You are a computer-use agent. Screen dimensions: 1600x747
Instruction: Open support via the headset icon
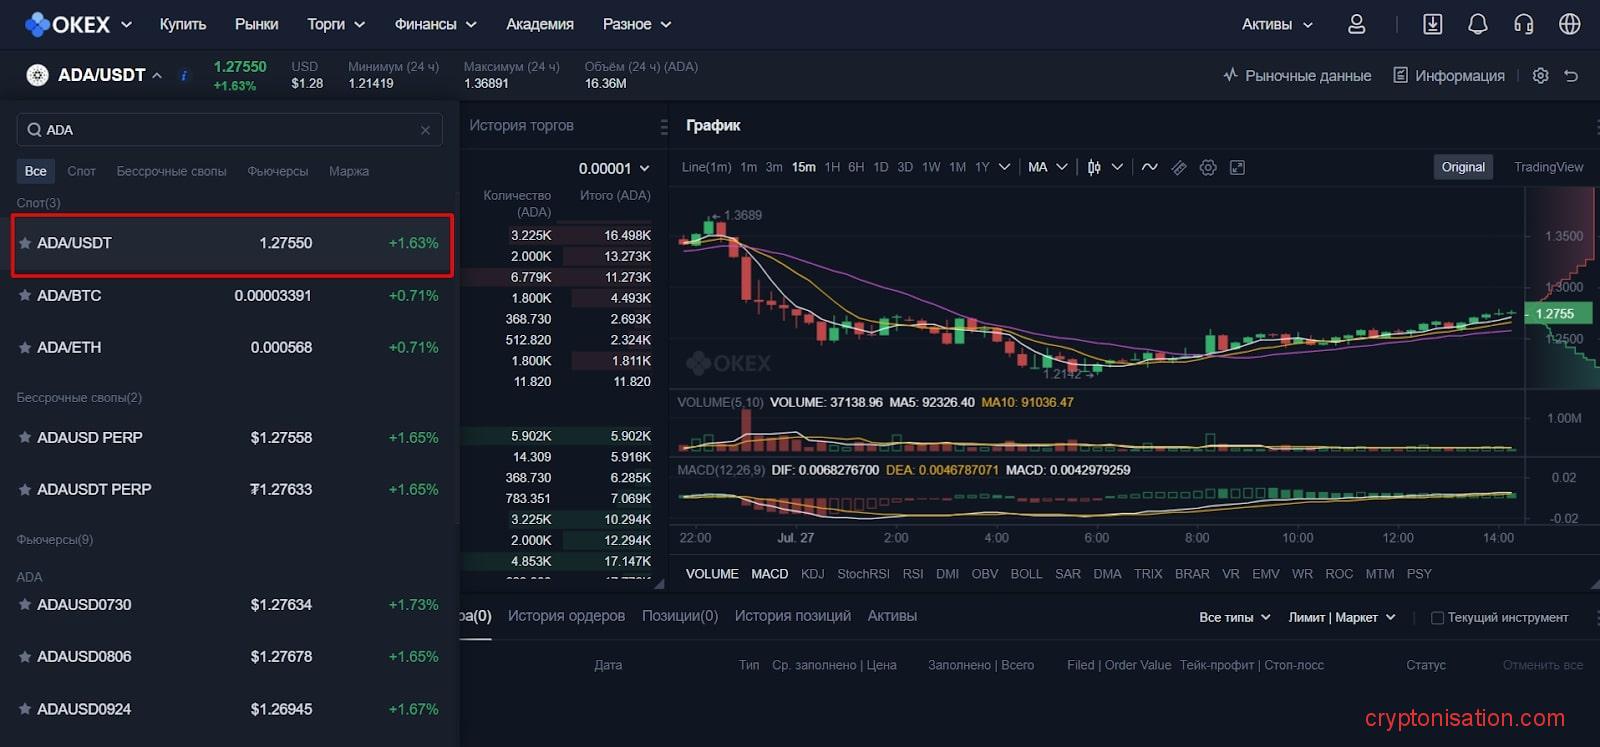click(1523, 24)
